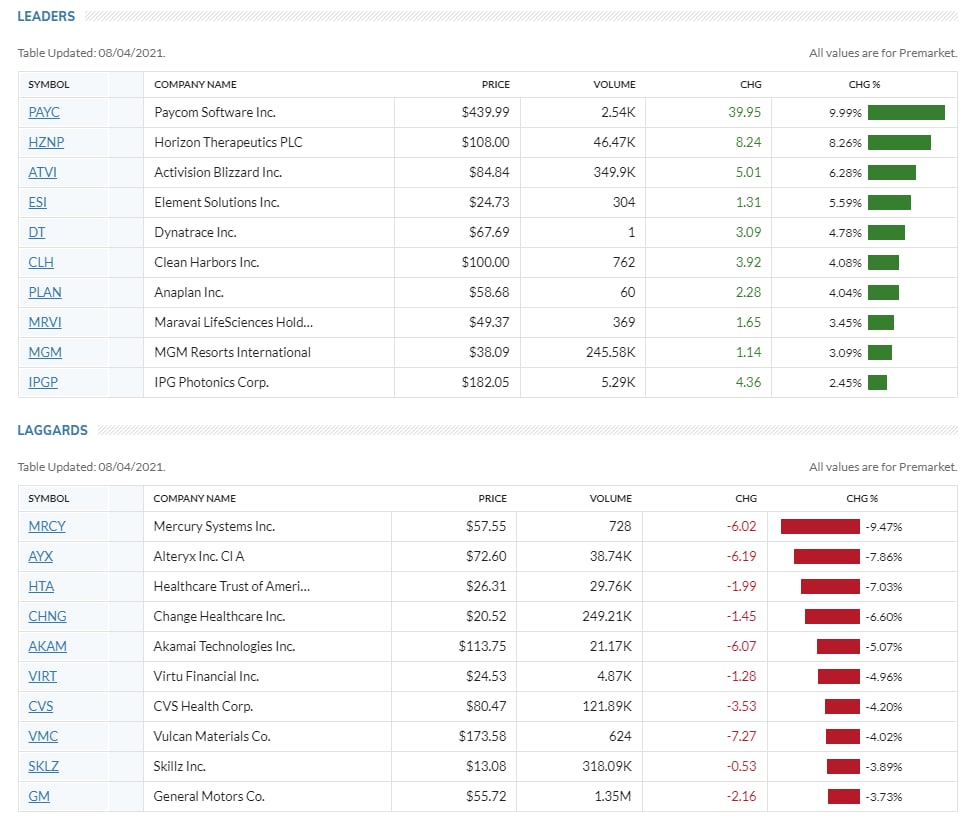
Task: Open the MRCY symbol link
Action: pyautogui.click(x=46, y=527)
